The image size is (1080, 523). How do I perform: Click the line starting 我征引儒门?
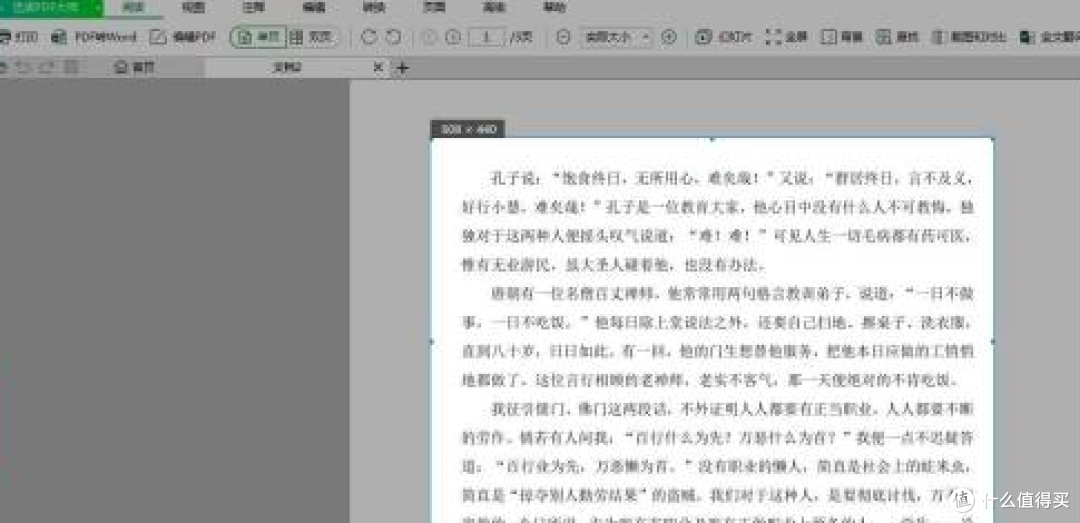click(x=731, y=409)
